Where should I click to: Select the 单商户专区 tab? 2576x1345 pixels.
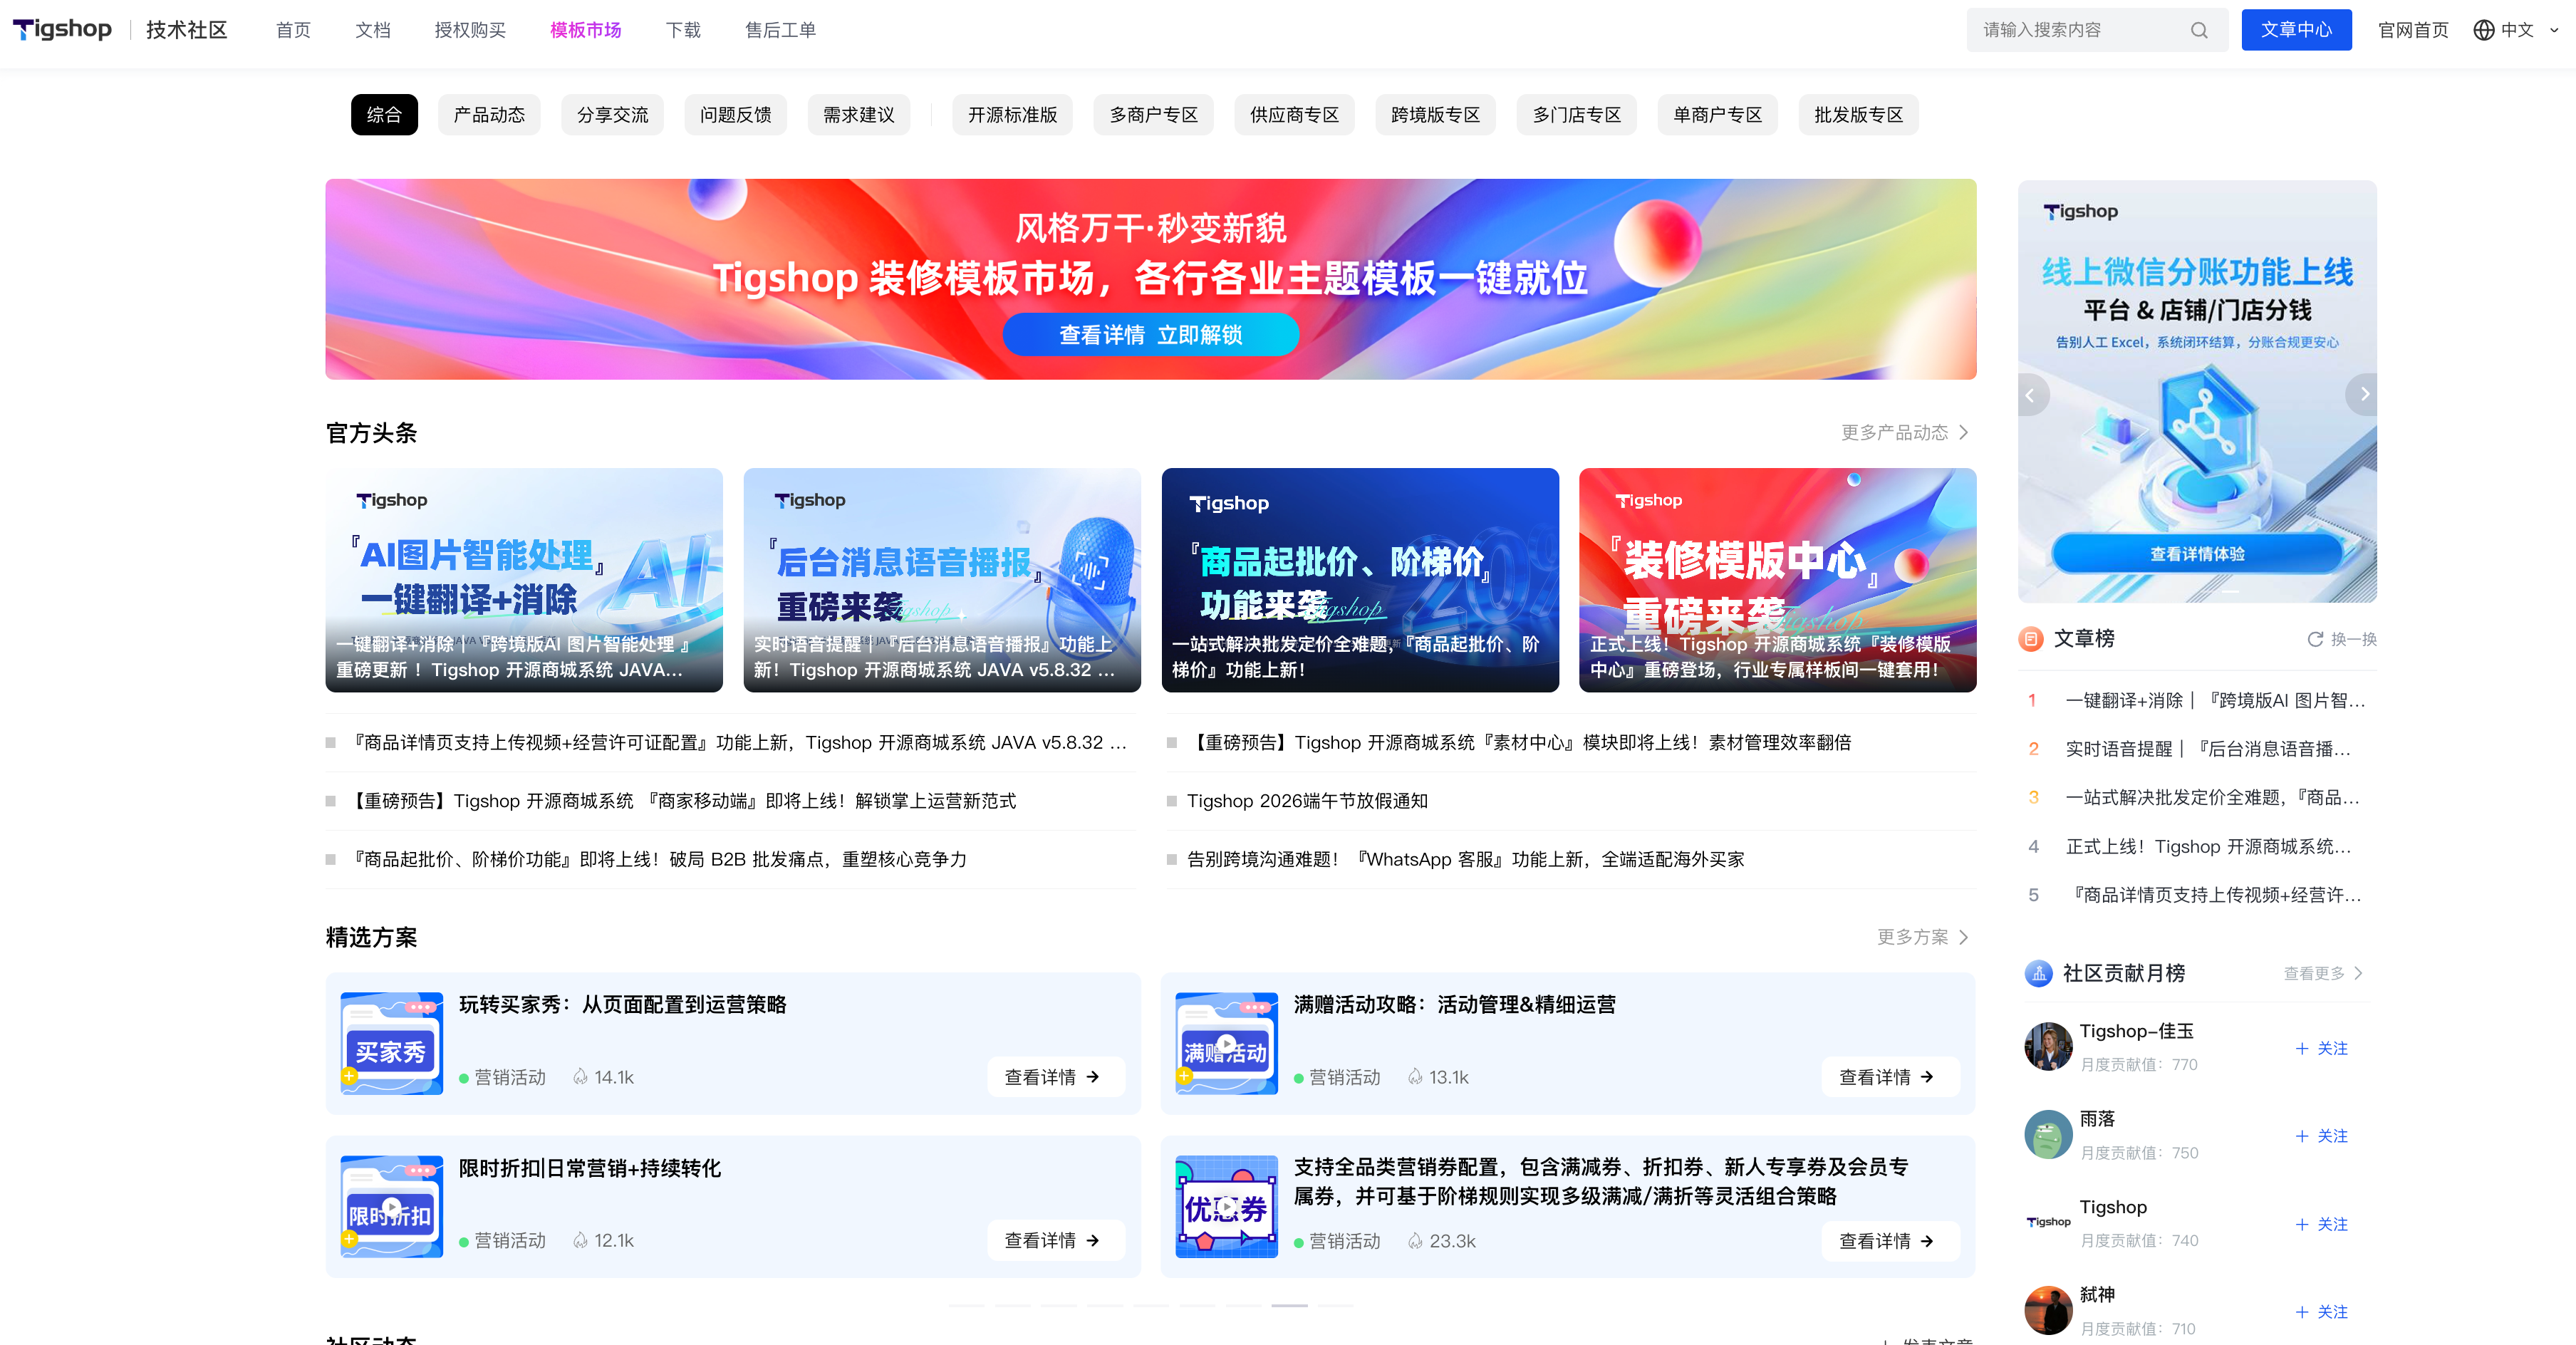coord(1717,115)
